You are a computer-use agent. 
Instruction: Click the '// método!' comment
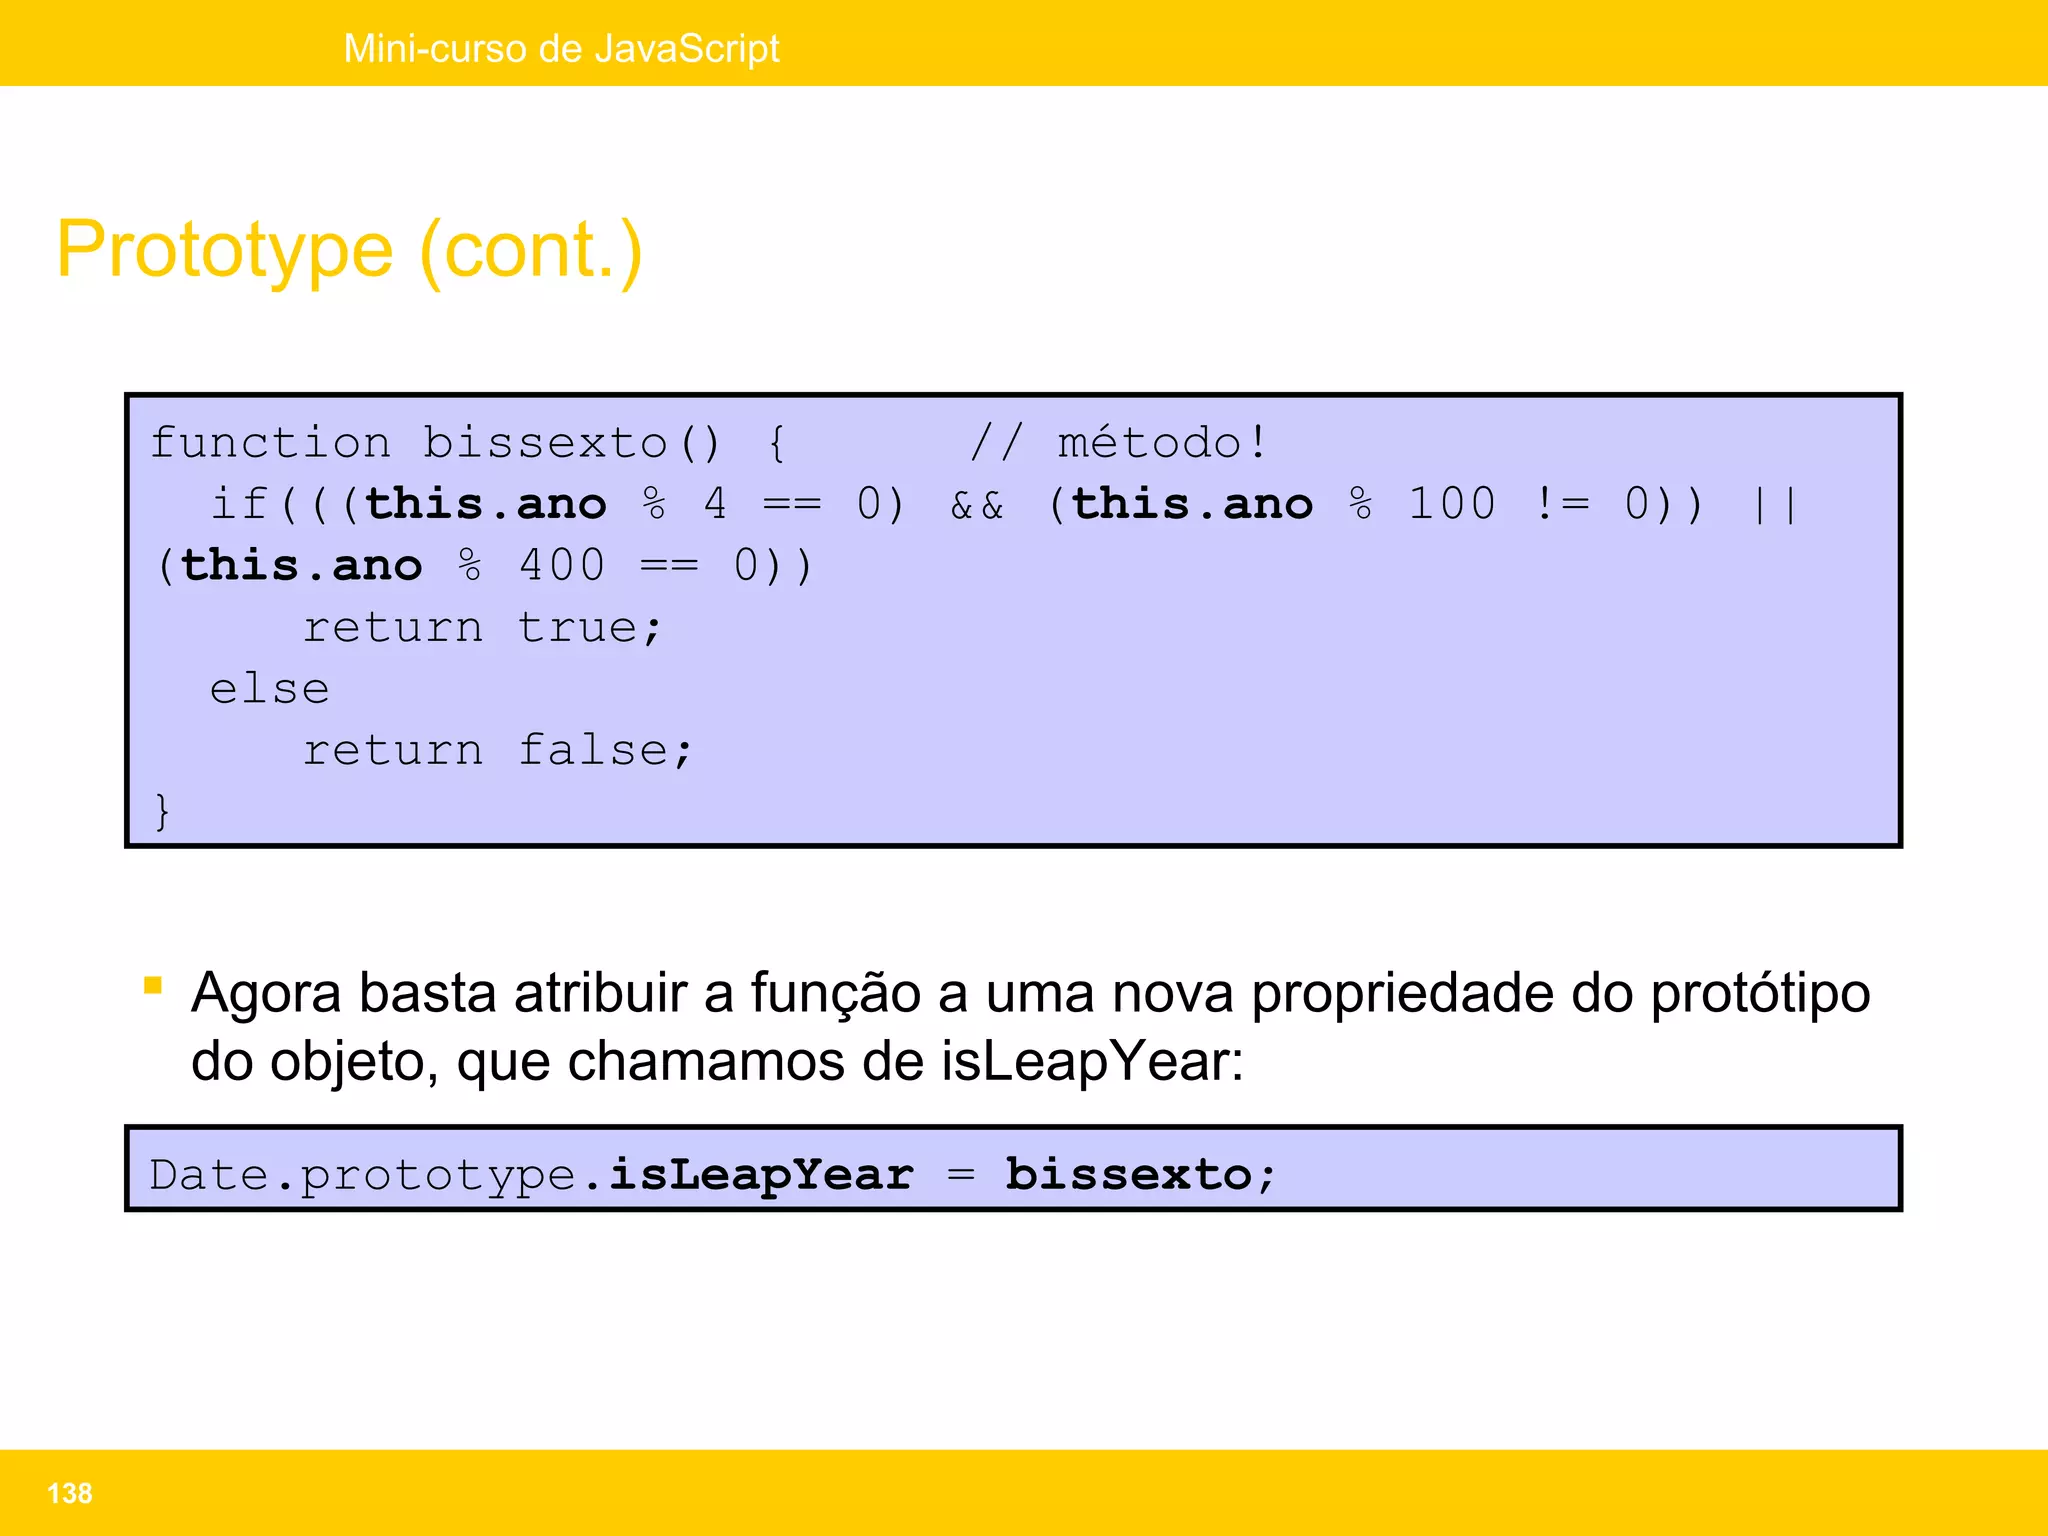pyautogui.click(x=1118, y=442)
